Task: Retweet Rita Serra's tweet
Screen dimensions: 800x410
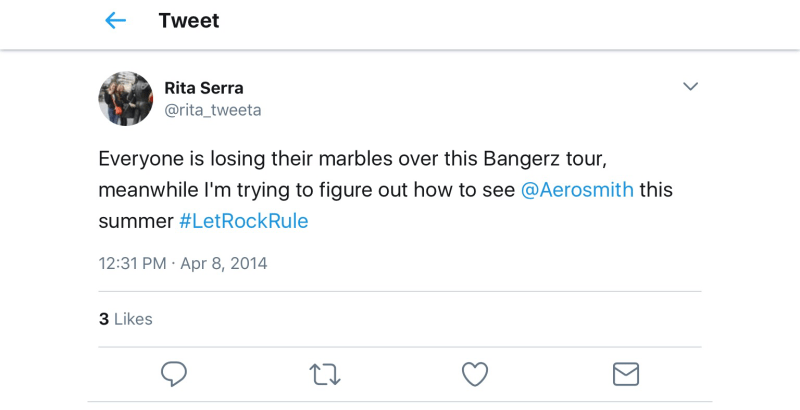Action: pyautogui.click(x=324, y=374)
